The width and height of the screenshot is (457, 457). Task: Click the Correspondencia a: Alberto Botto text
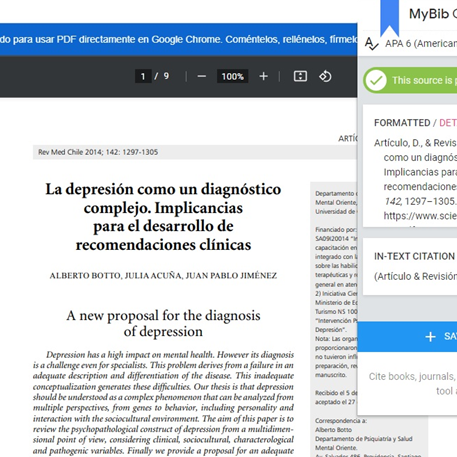[341, 425]
